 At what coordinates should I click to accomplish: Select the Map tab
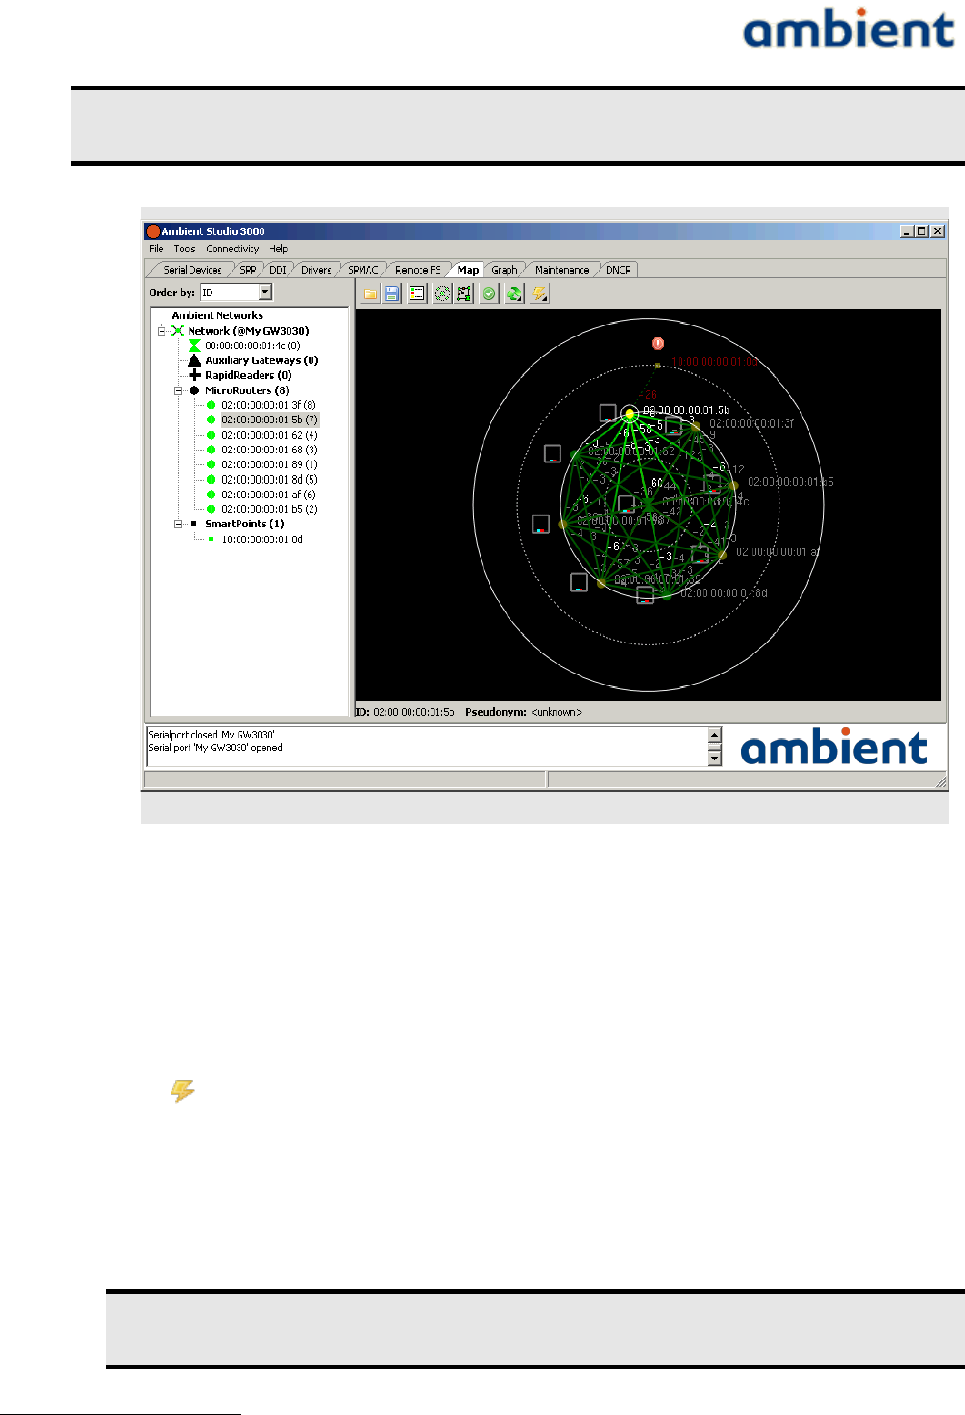click(468, 270)
